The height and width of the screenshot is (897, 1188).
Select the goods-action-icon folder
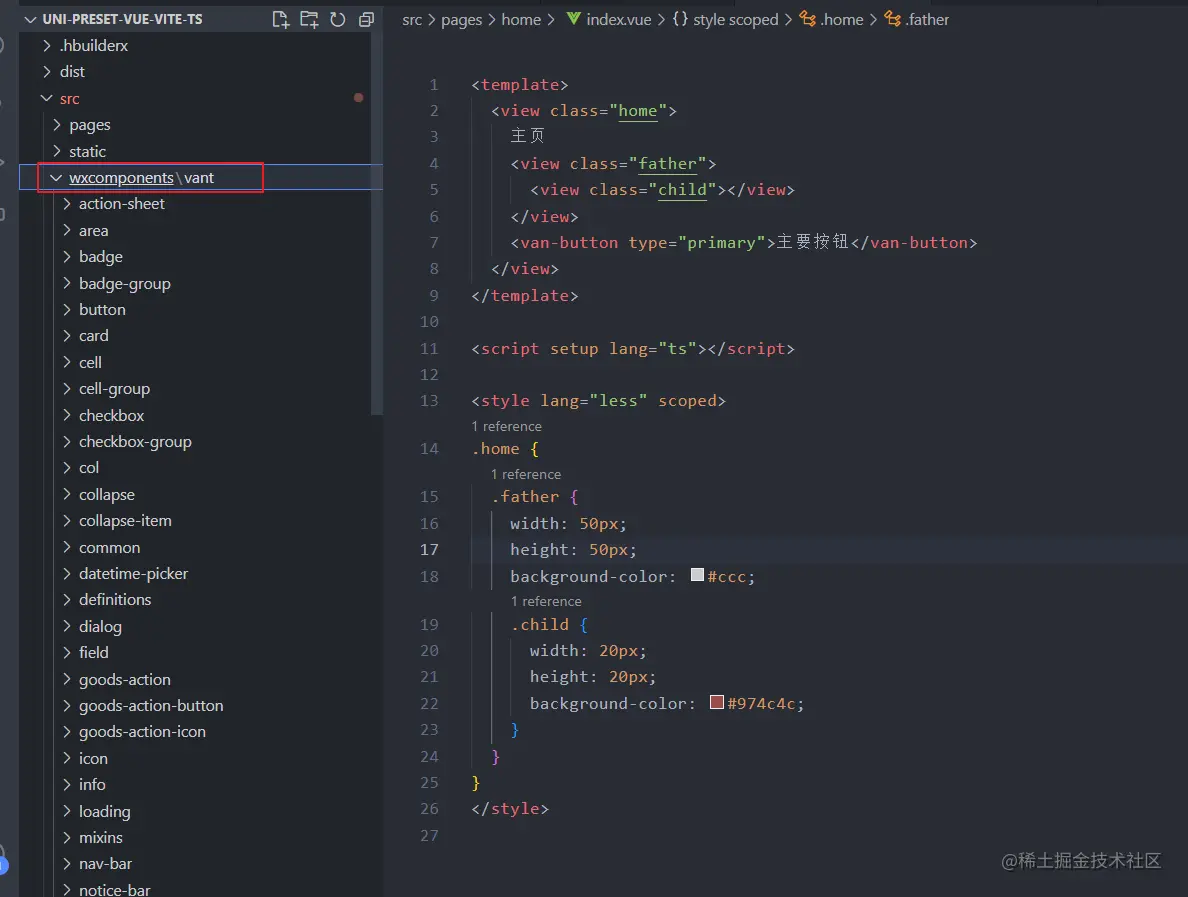pyautogui.click(x=142, y=732)
